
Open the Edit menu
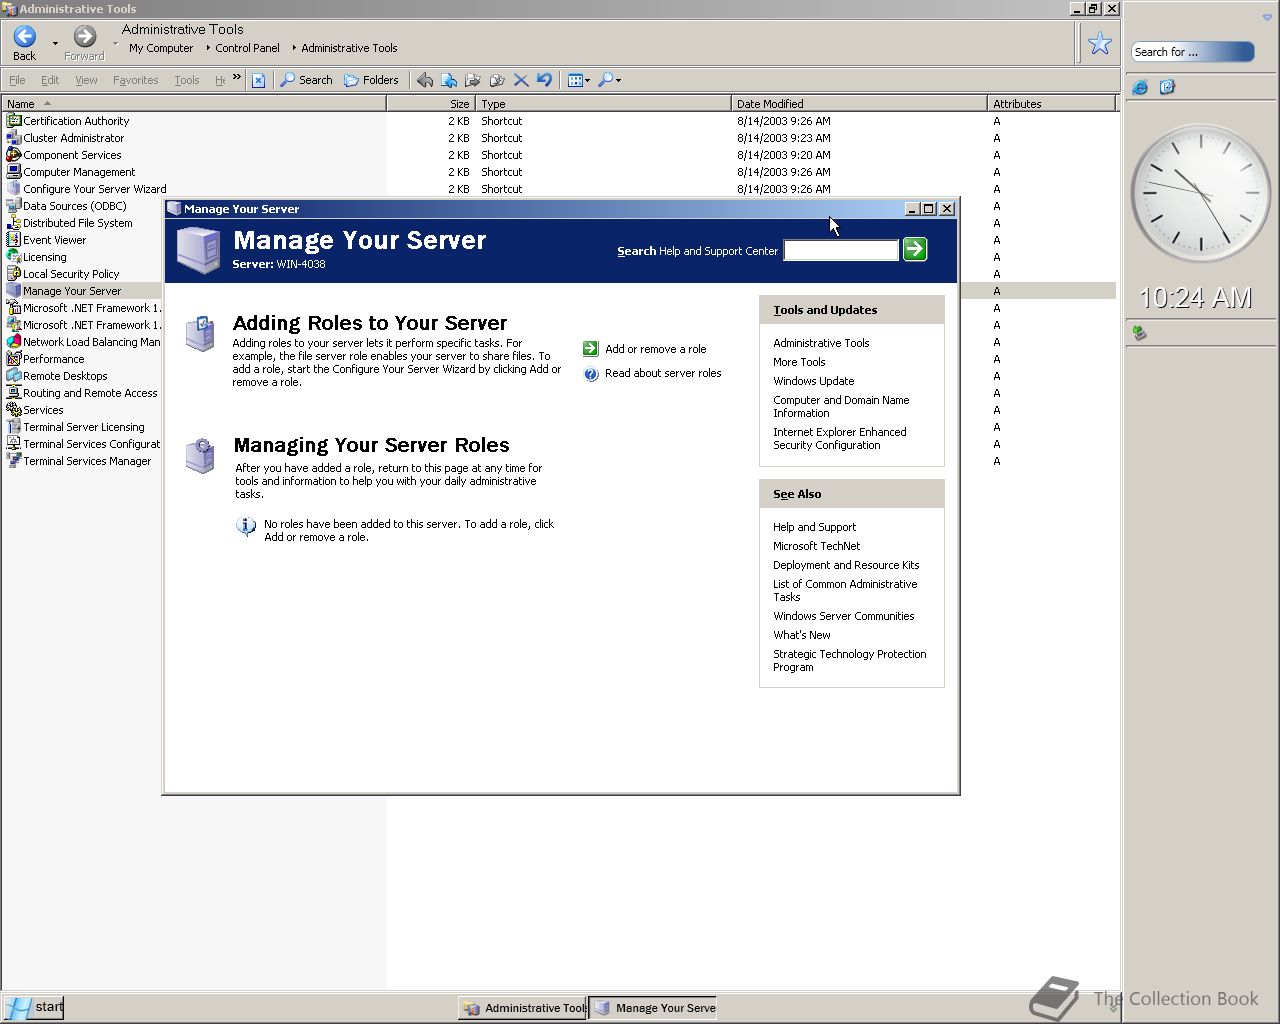coord(50,80)
